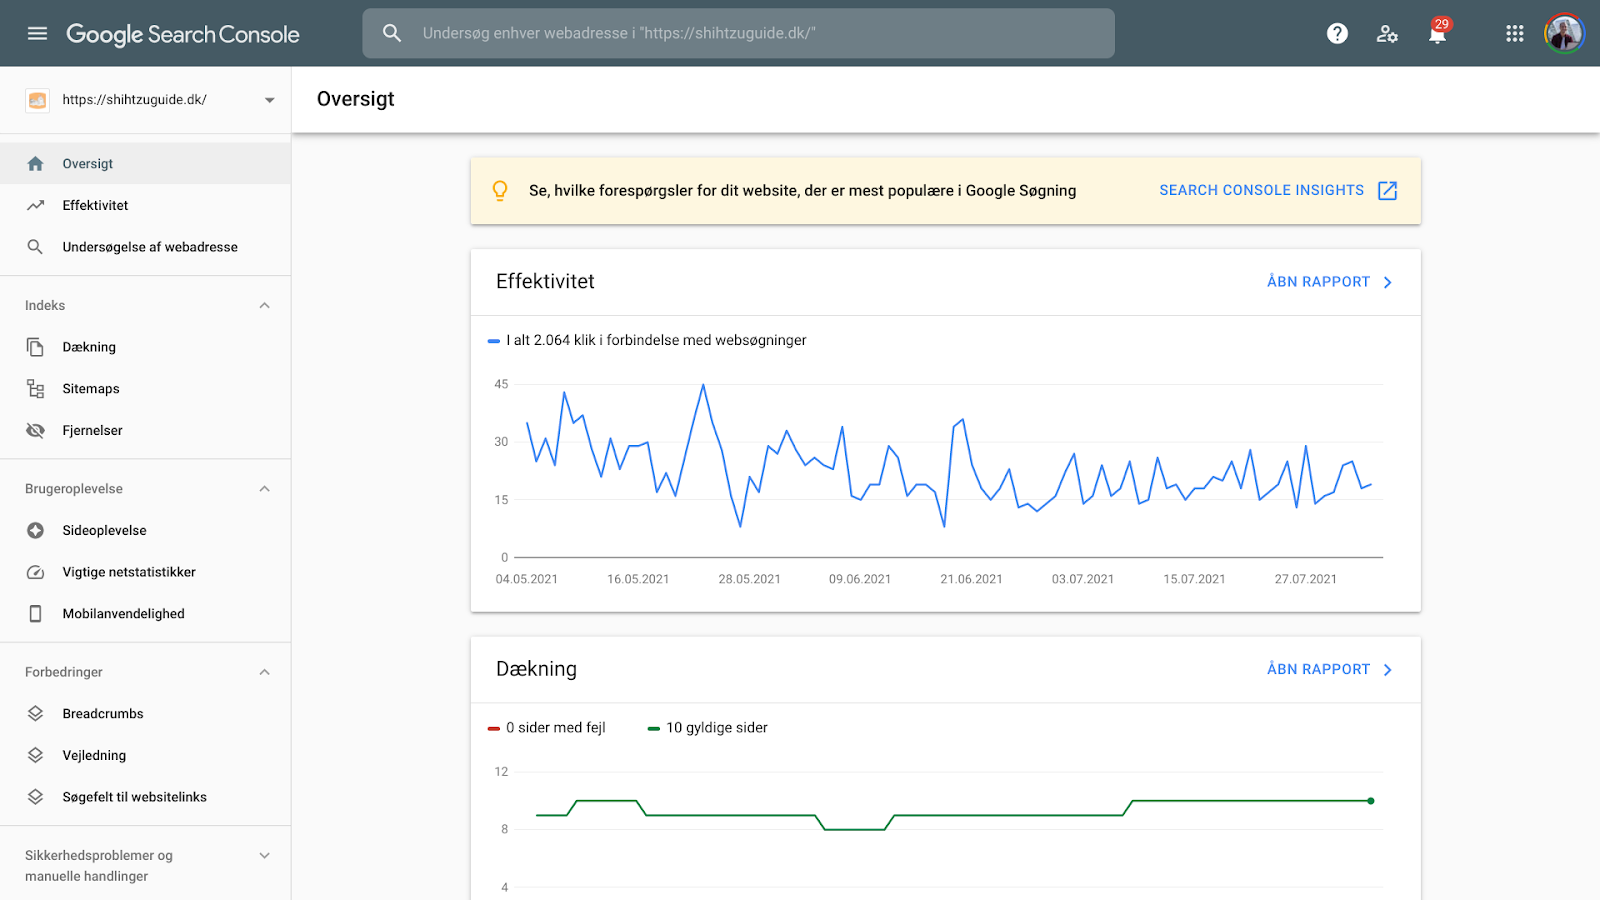
Task: Click the speedometer icon beside Vigtige netstatistikker
Action: pos(35,572)
